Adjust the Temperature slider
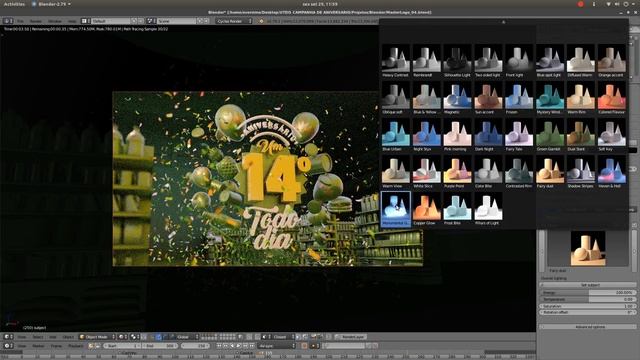The height and width of the screenshot is (360, 640). click(588, 299)
